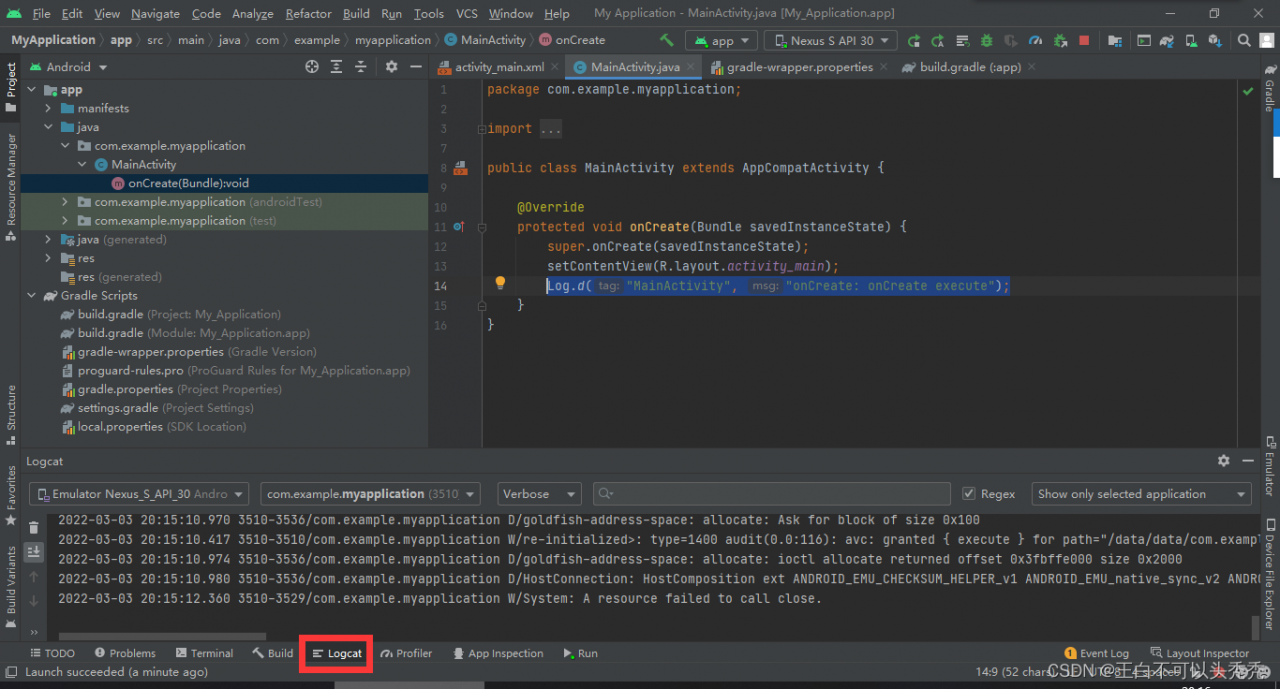Screen dimensions: 1280x689
Task: Click Select Opened File target icon
Action: point(312,67)
